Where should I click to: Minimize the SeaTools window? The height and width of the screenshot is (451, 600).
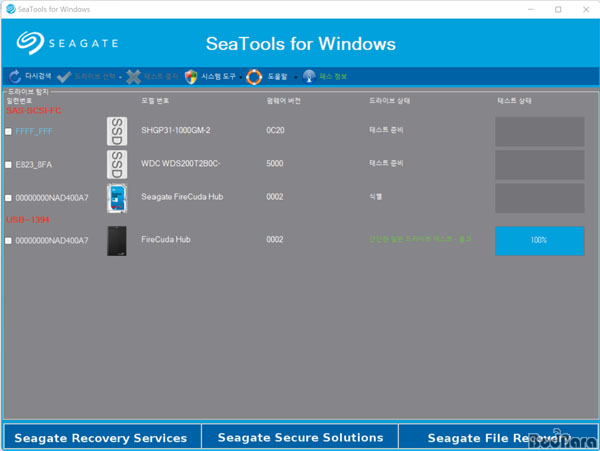point(531,9)
